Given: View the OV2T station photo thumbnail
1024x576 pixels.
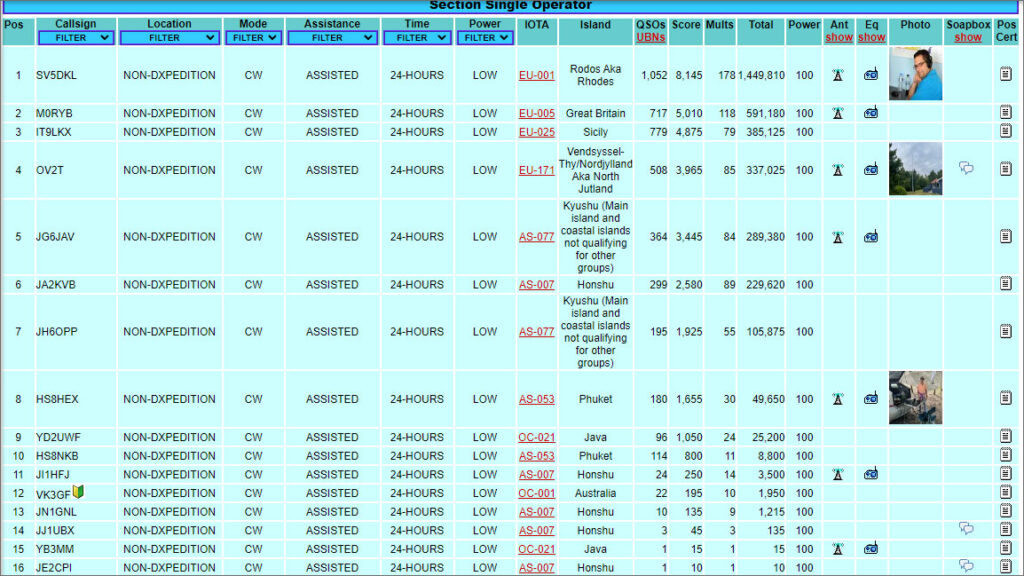Looking at the screenshot, I should 915,169.
